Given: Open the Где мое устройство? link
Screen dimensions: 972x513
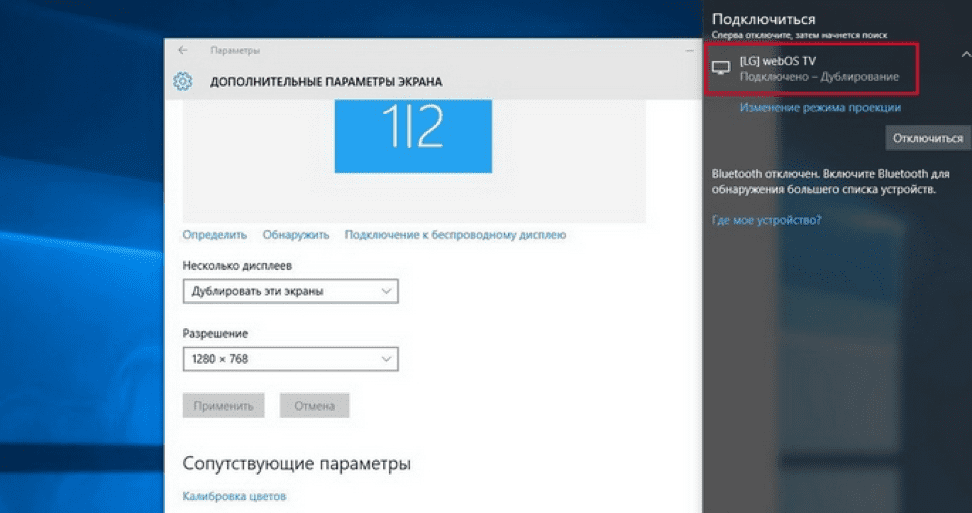Looking at the screenshot, I should click(x=766, y=220).
